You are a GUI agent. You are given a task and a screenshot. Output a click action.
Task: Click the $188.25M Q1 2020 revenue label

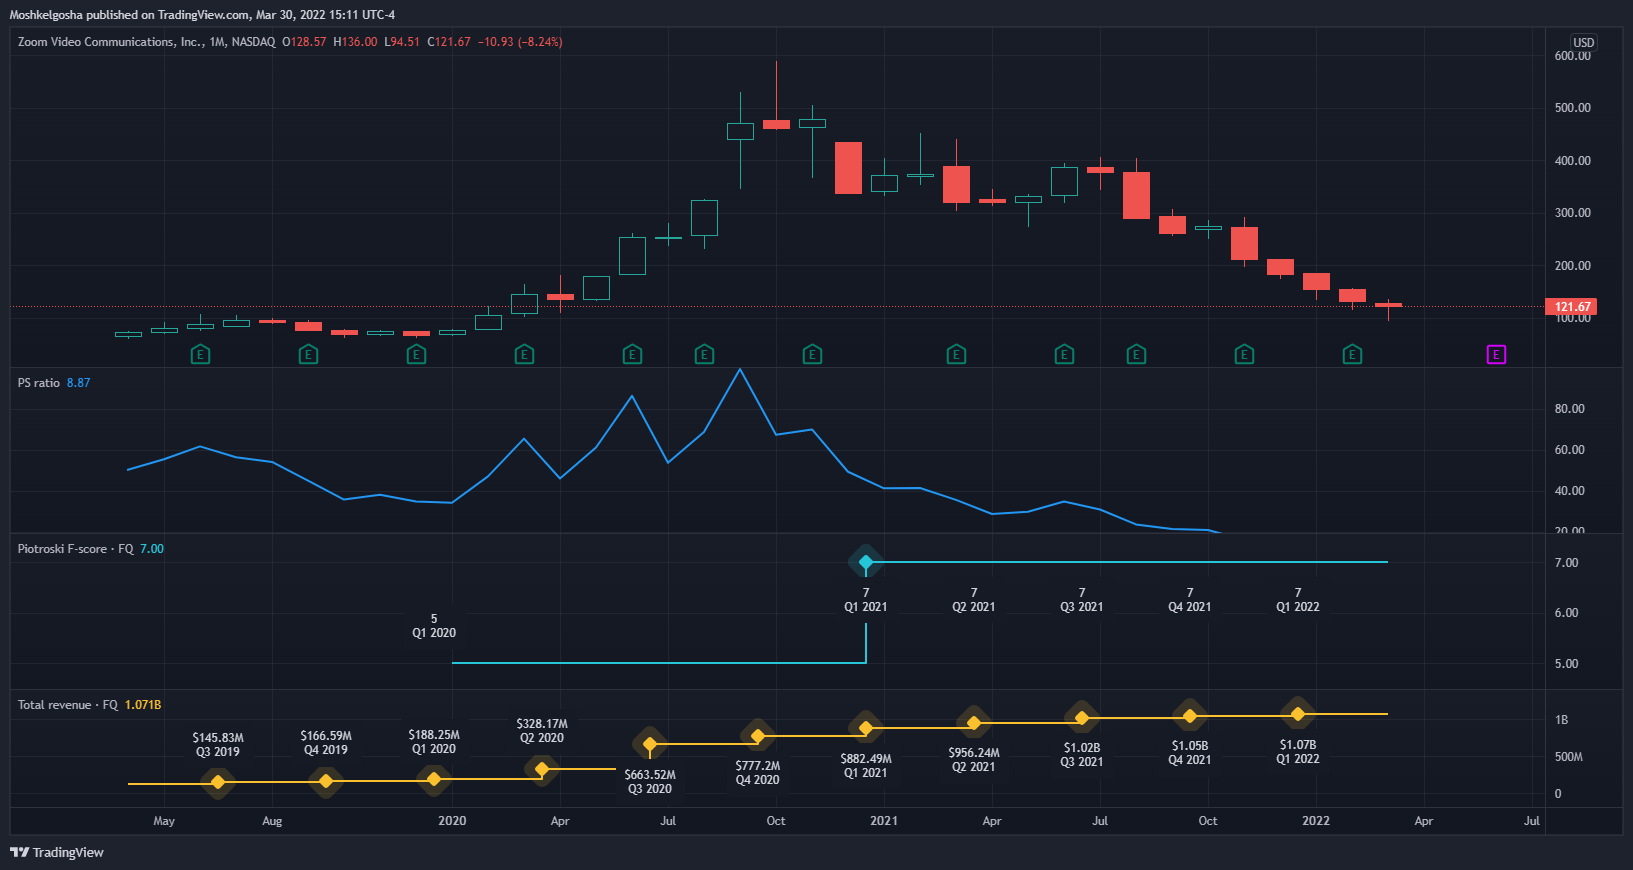(x=434, y=742)
